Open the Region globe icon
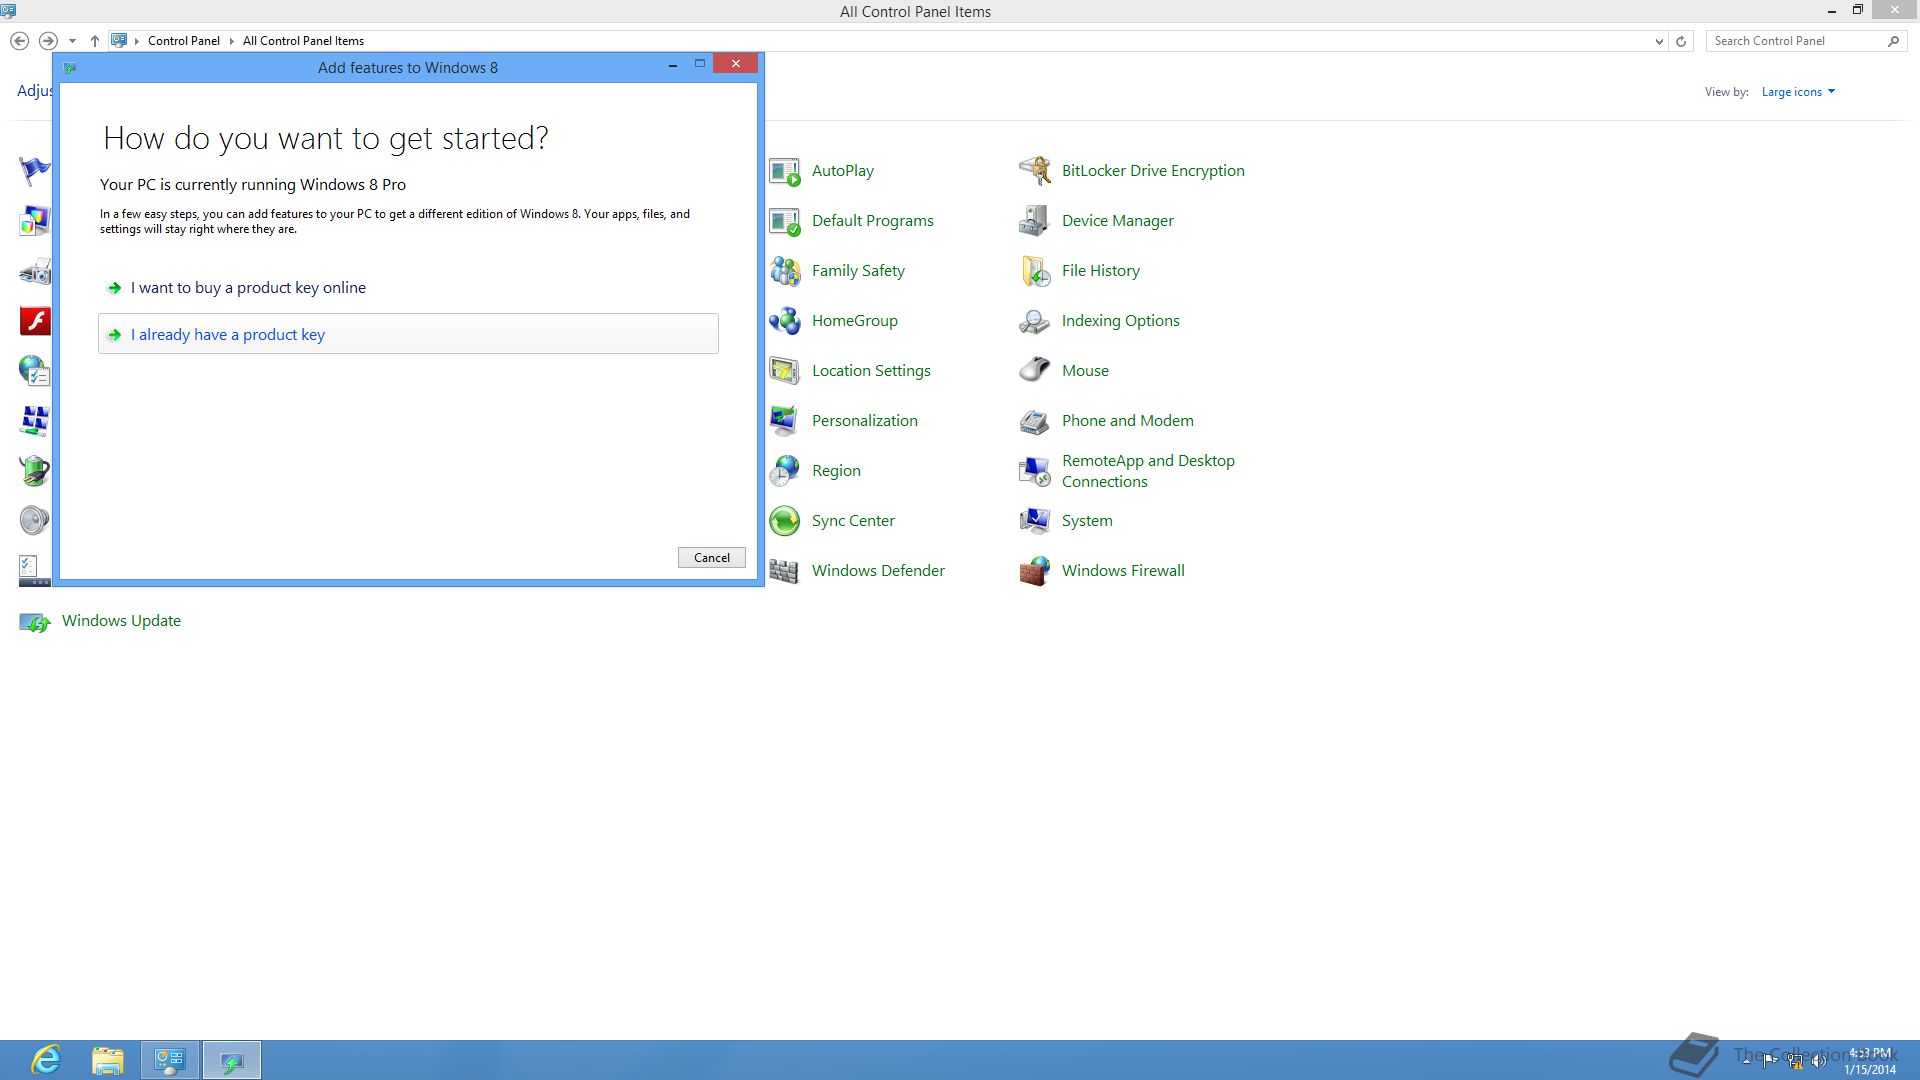Image resolution: width=1920 pixels, height=1080 pixels. coord(784,471)
